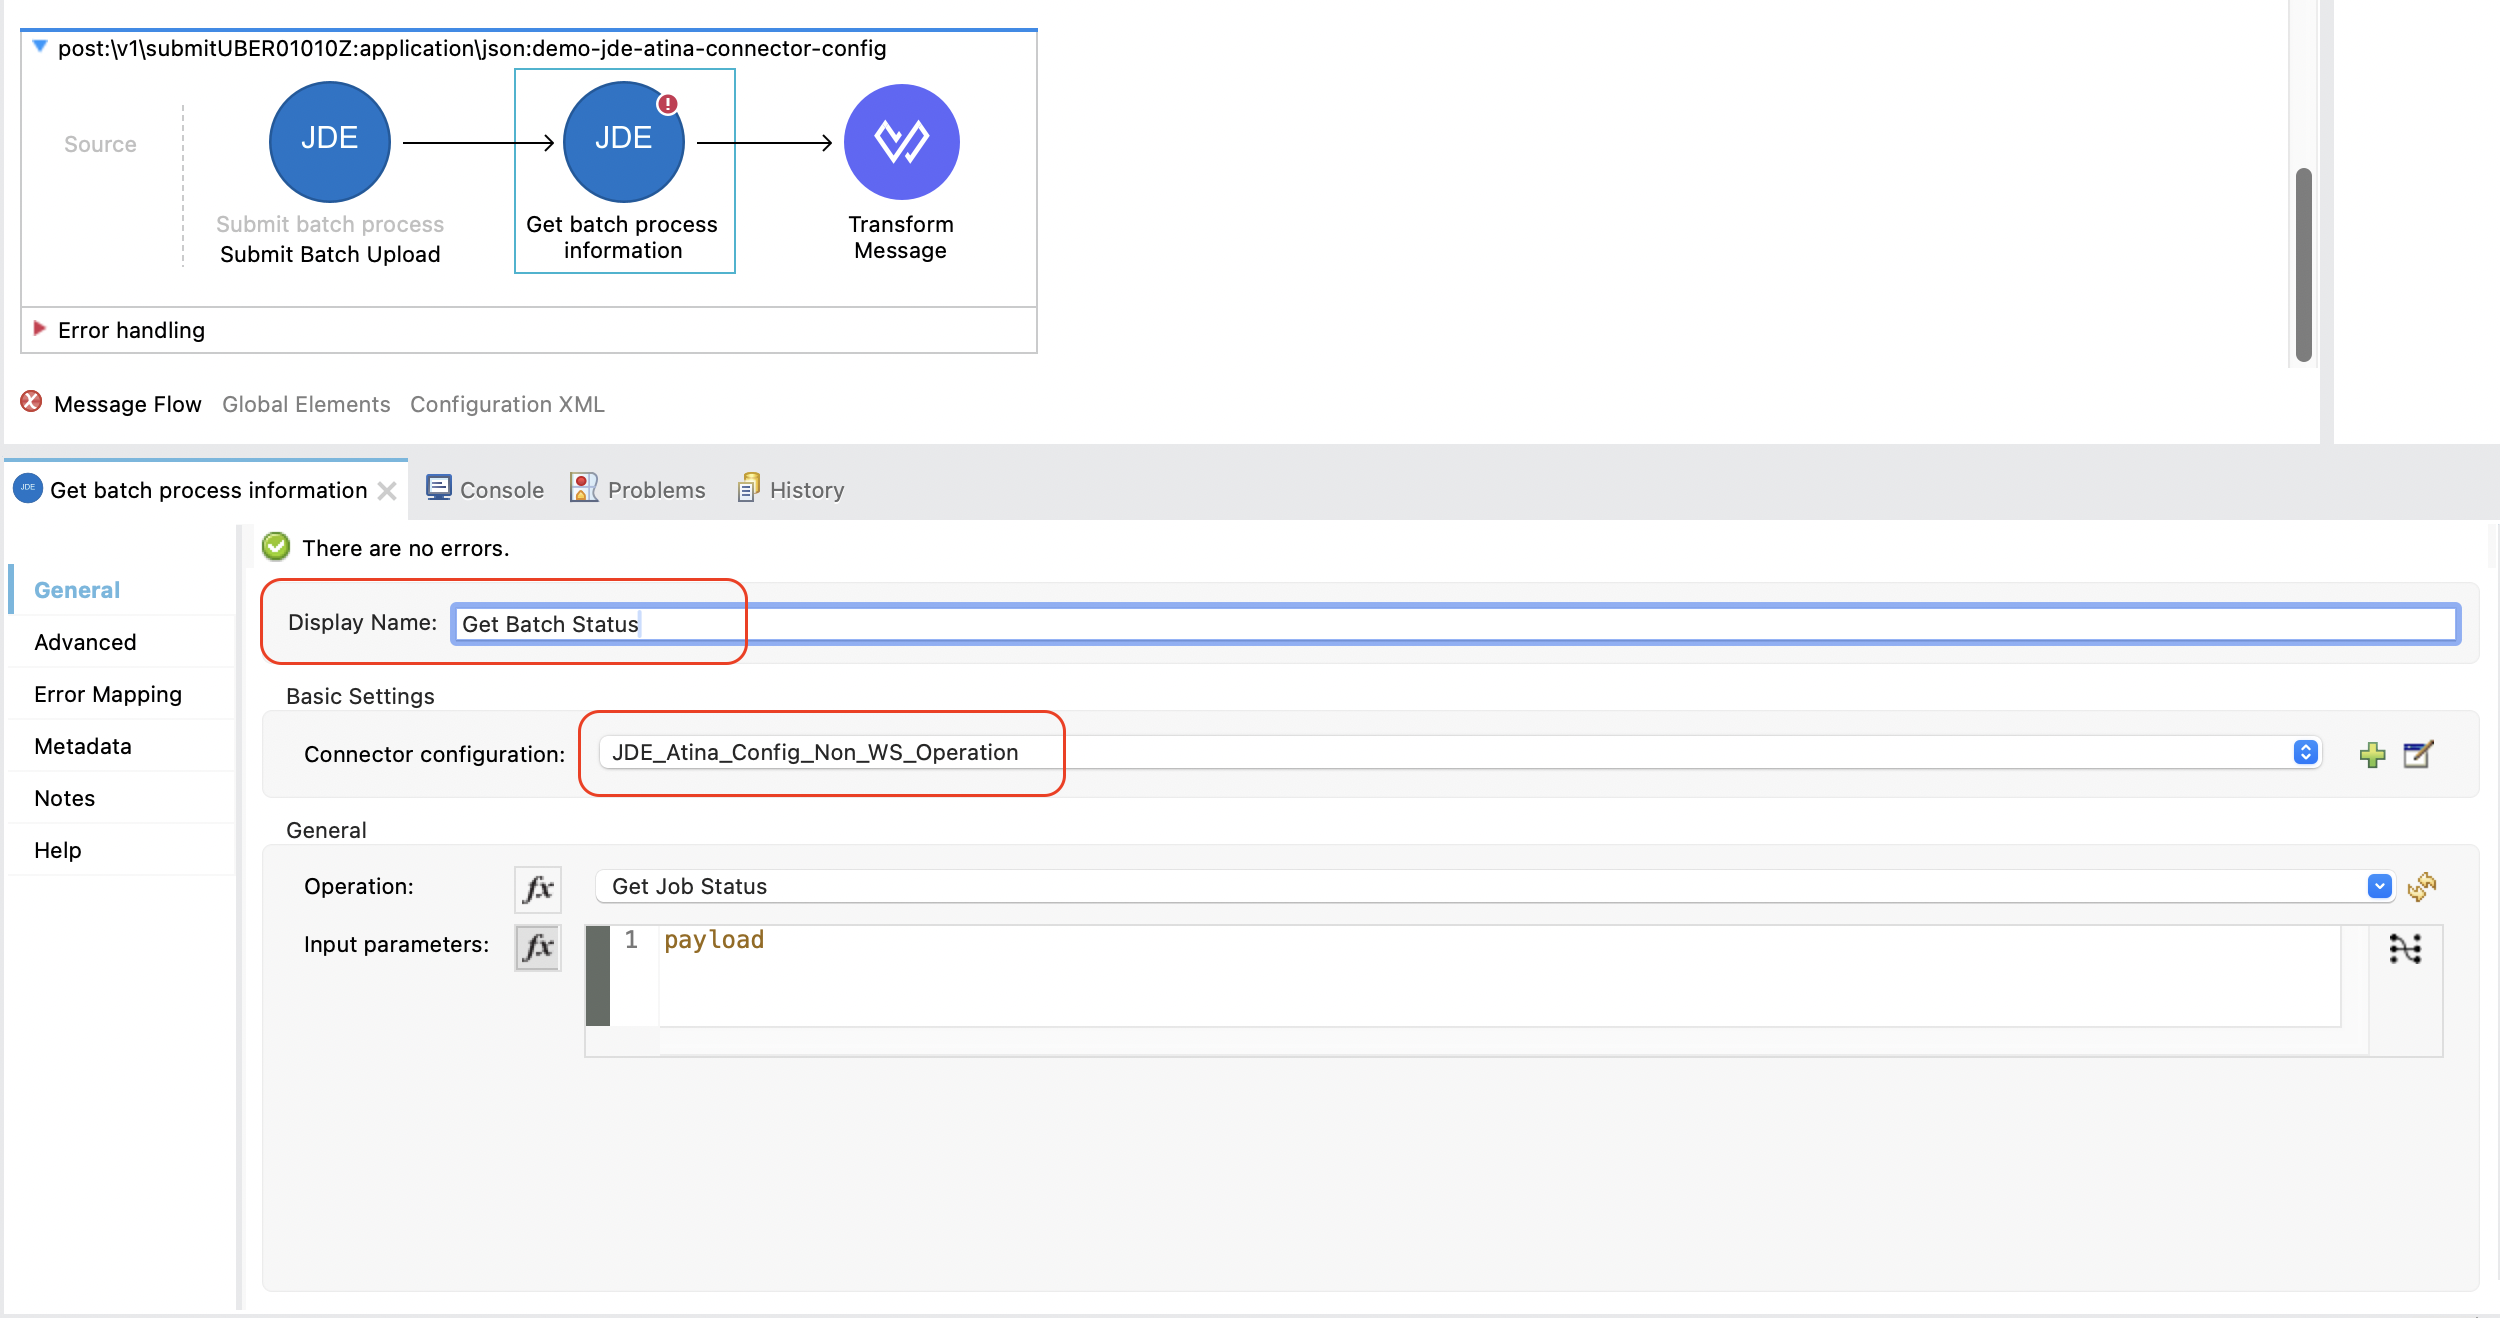Add new connector configuration with plus icon
The height and width of the screenshot is (1318, 2500).
2372,755
